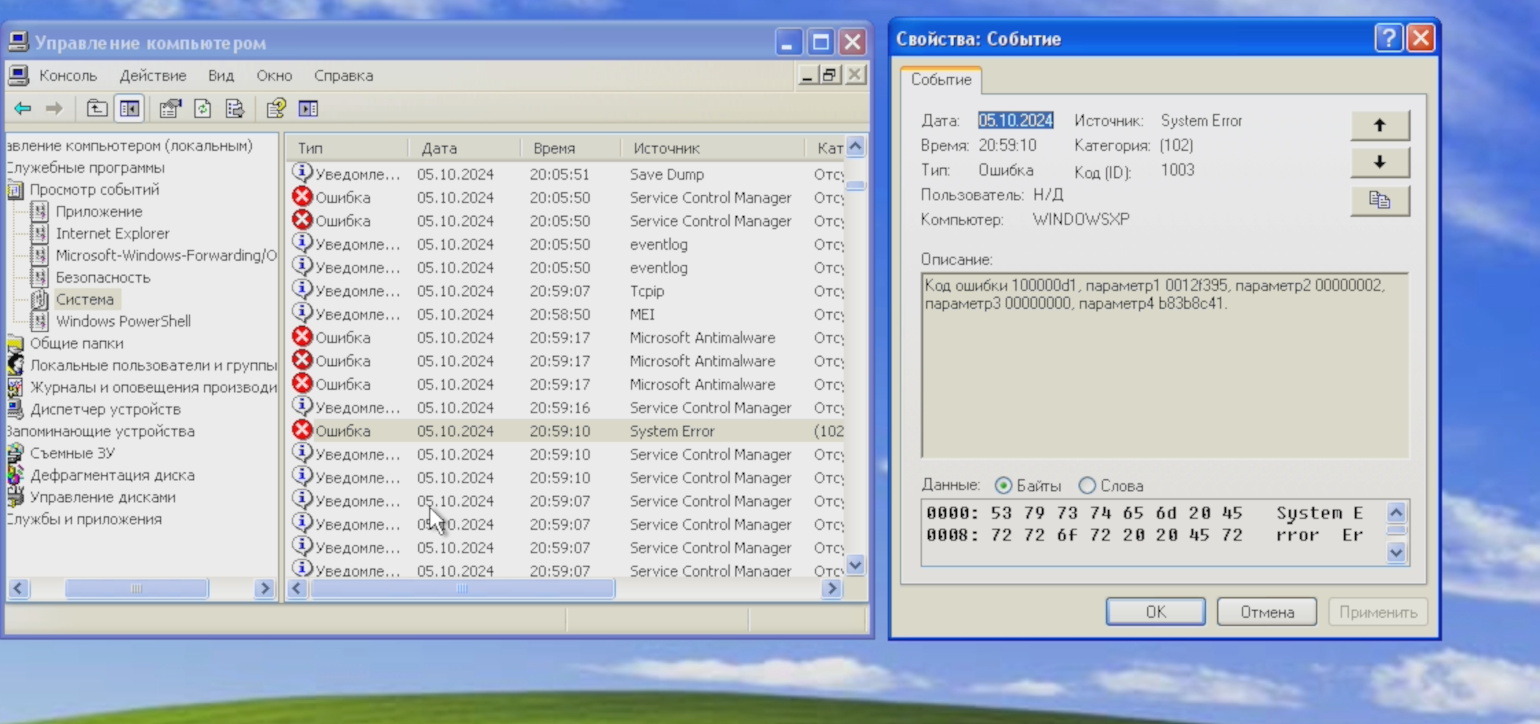This screenshot has height=724, width=1540.
Task: Click the Отмена button
Action: coord(1266,612)
